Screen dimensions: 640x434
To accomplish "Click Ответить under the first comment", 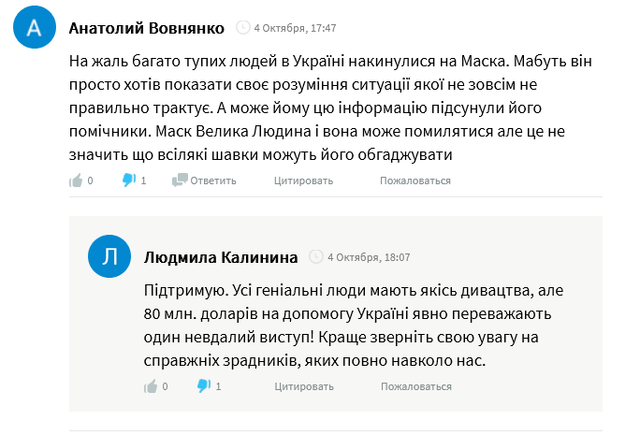I will click(x=213, y=180).
